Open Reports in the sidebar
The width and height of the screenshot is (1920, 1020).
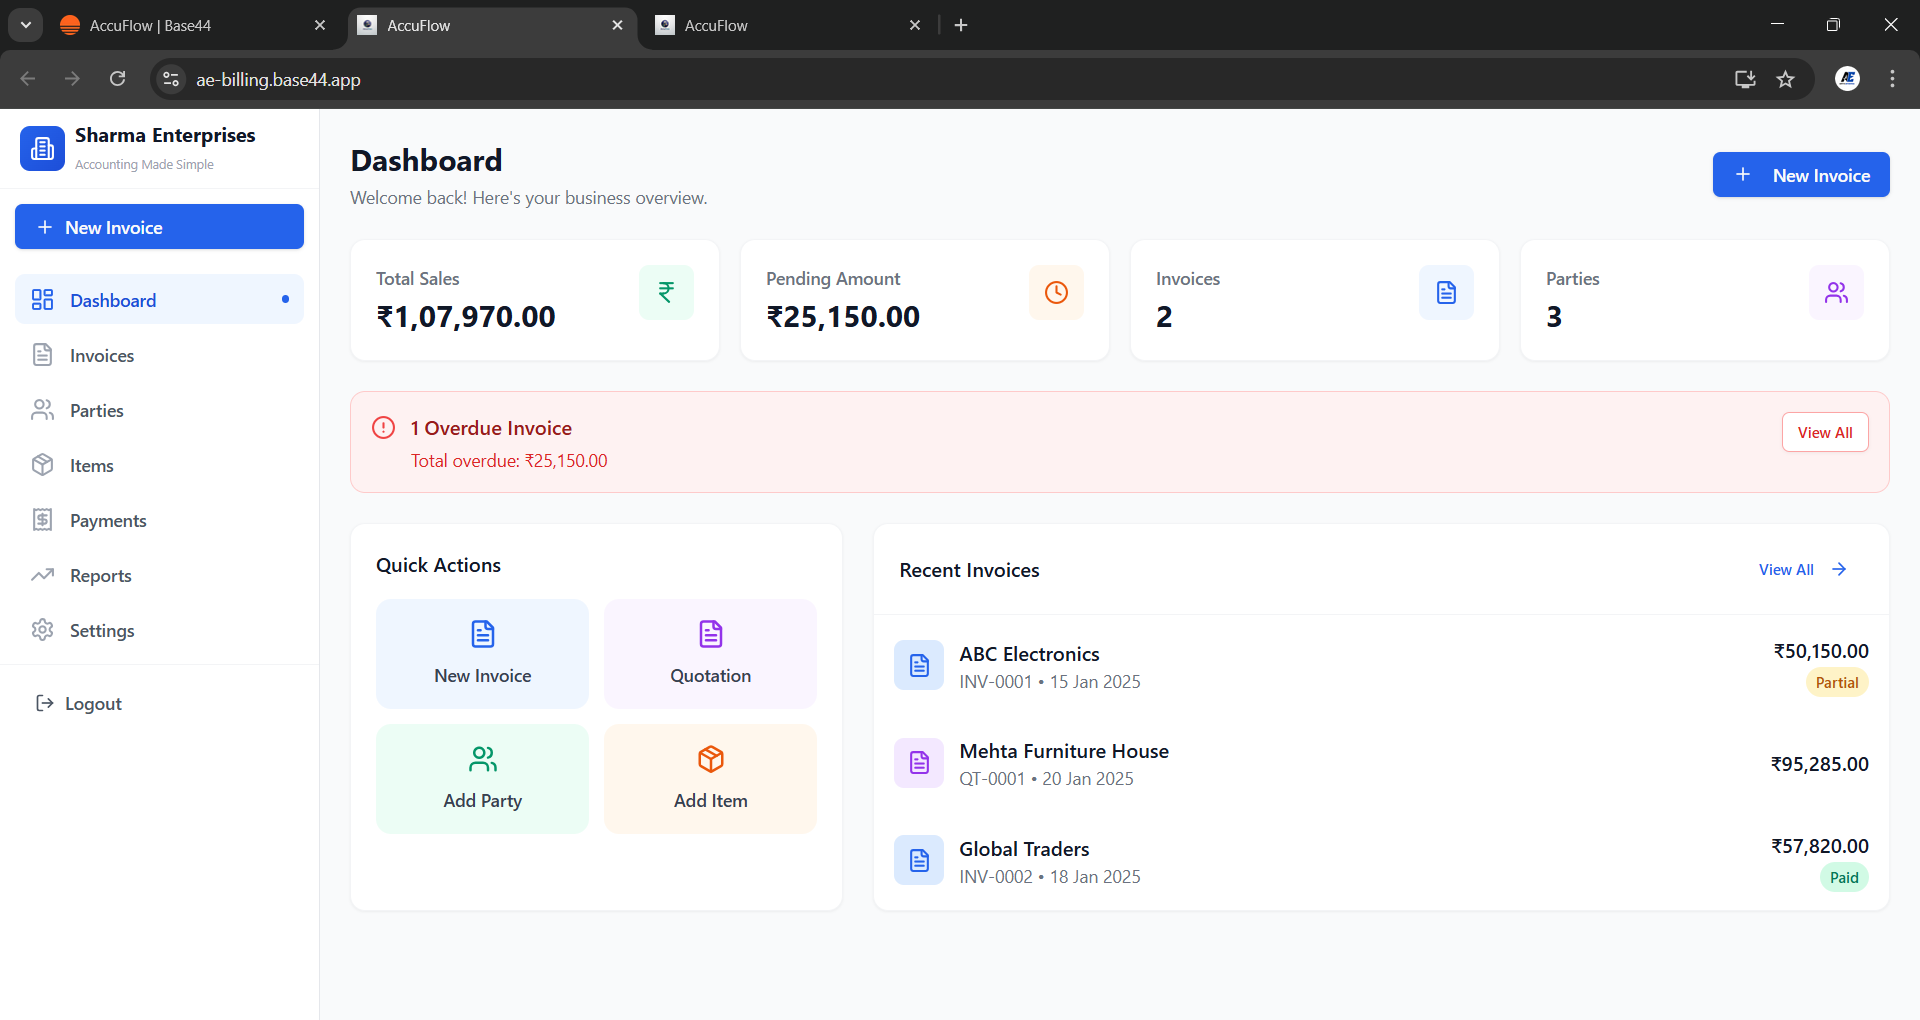coord(159,575)
